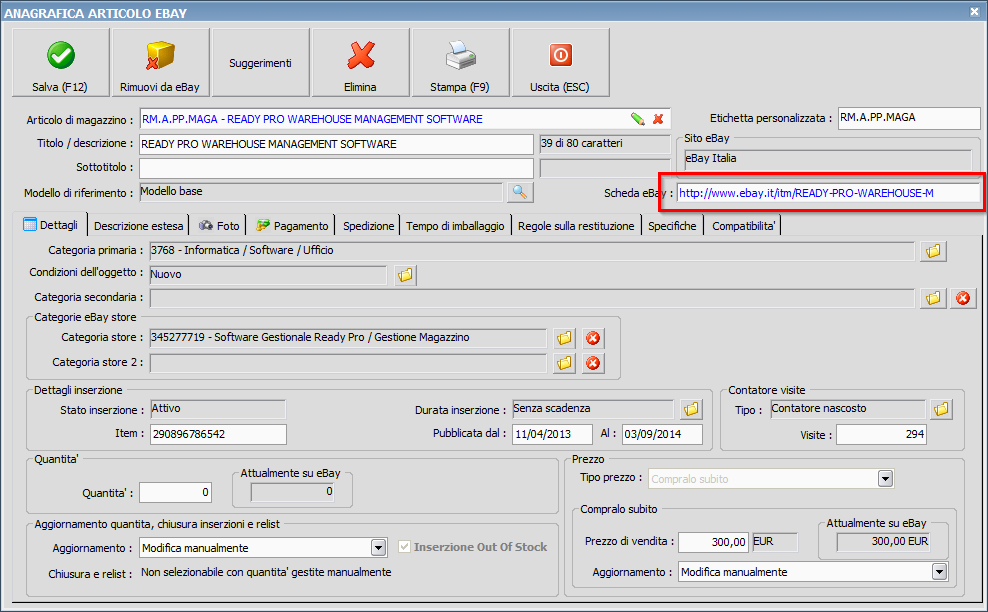The image size is (988, 612).
Task: Expand the Prezzo Aggiornamento dropdown arrow
Action: click(x=939, y=572)
